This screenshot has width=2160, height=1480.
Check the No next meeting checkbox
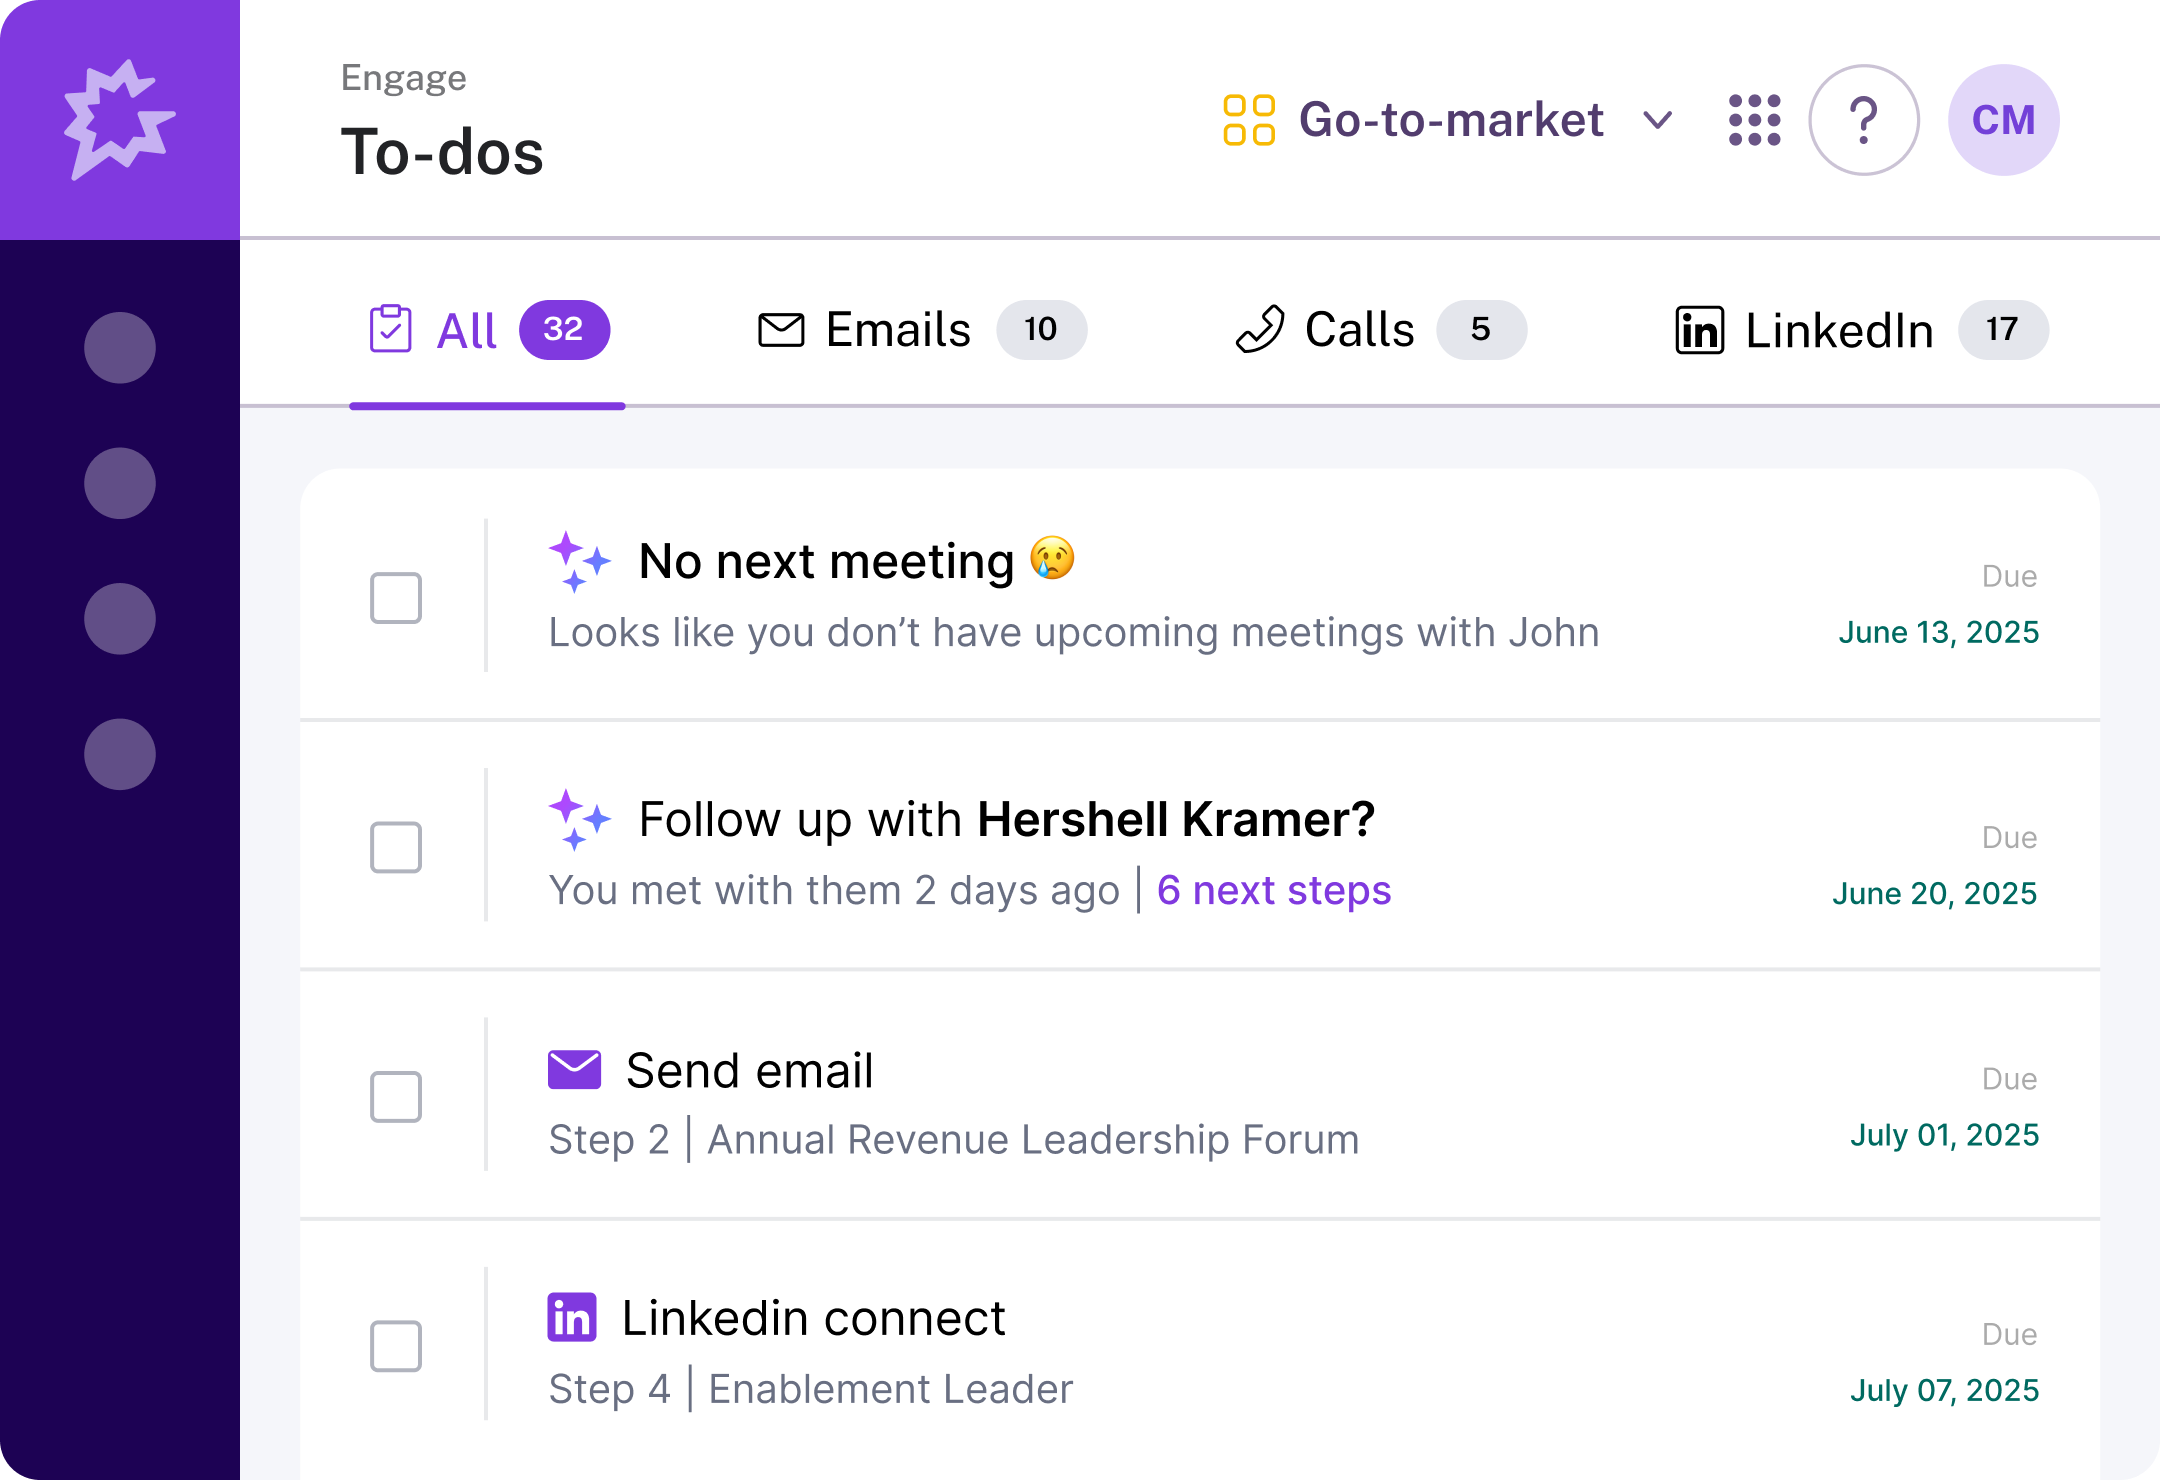396,598
